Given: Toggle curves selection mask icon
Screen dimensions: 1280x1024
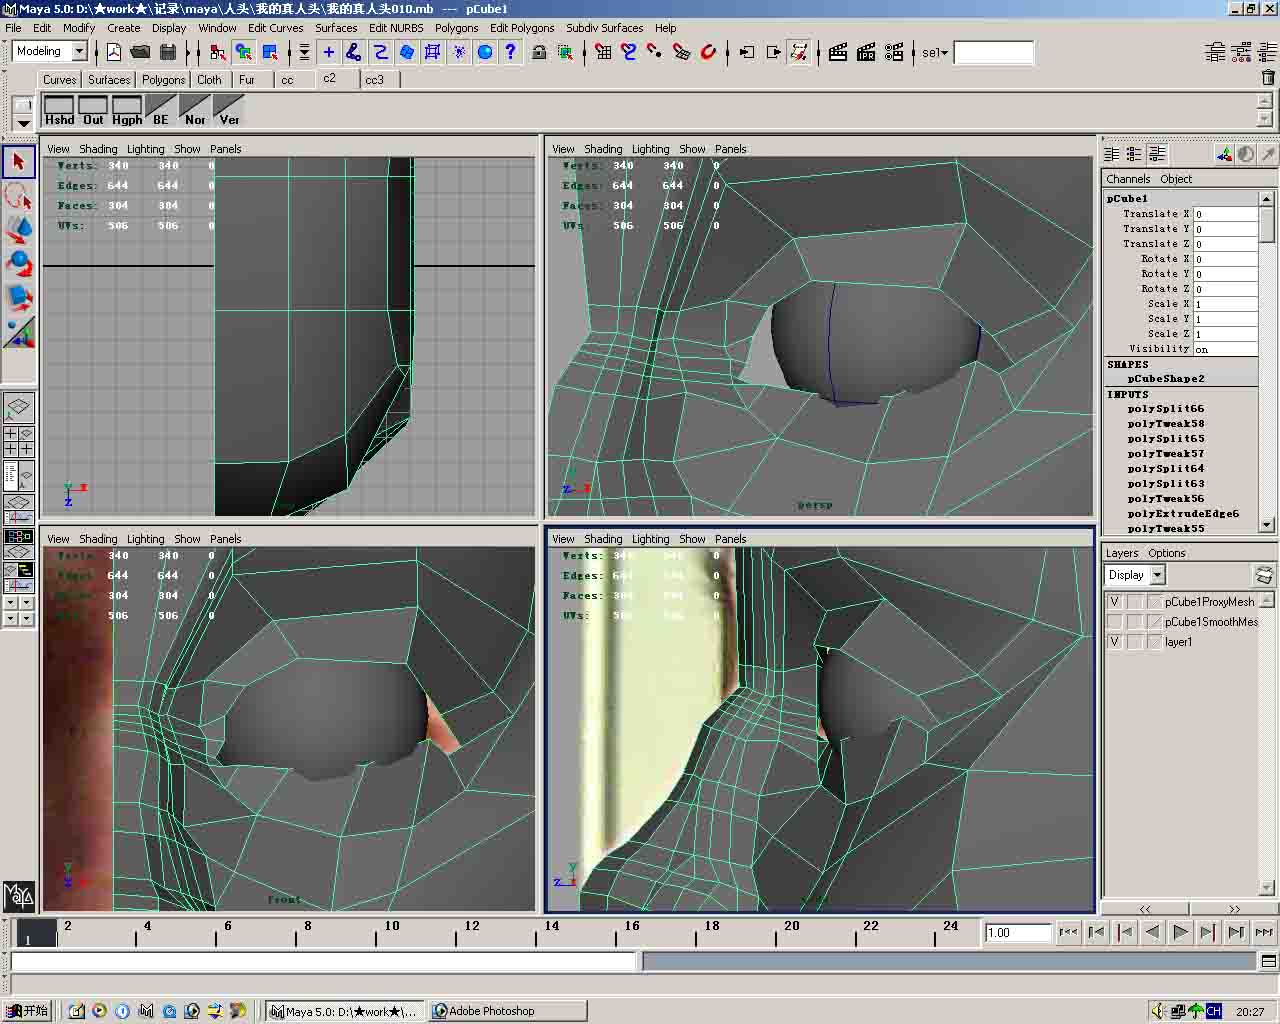Looking at the screenshot, I should (x=380, y=52).
